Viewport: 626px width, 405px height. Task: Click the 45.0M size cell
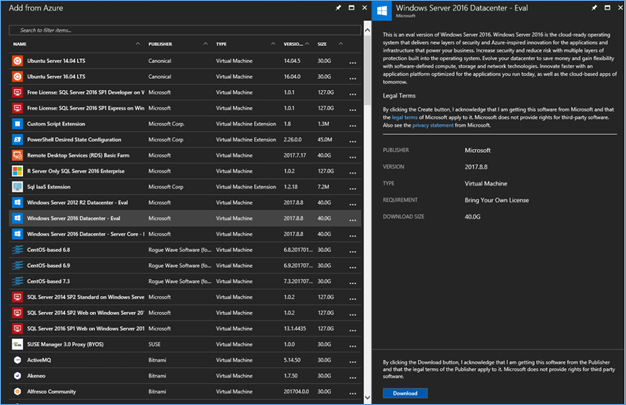[325, 139]
